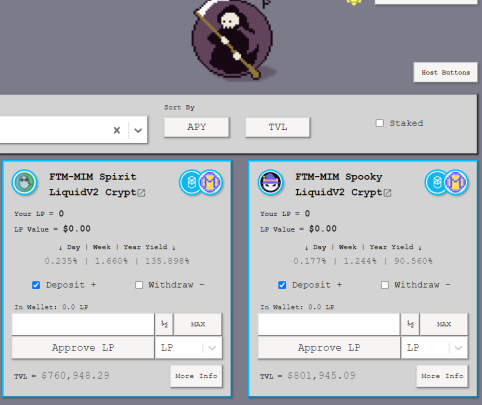
Task: Click the TVL value $760,948.29
Action: 75,376
